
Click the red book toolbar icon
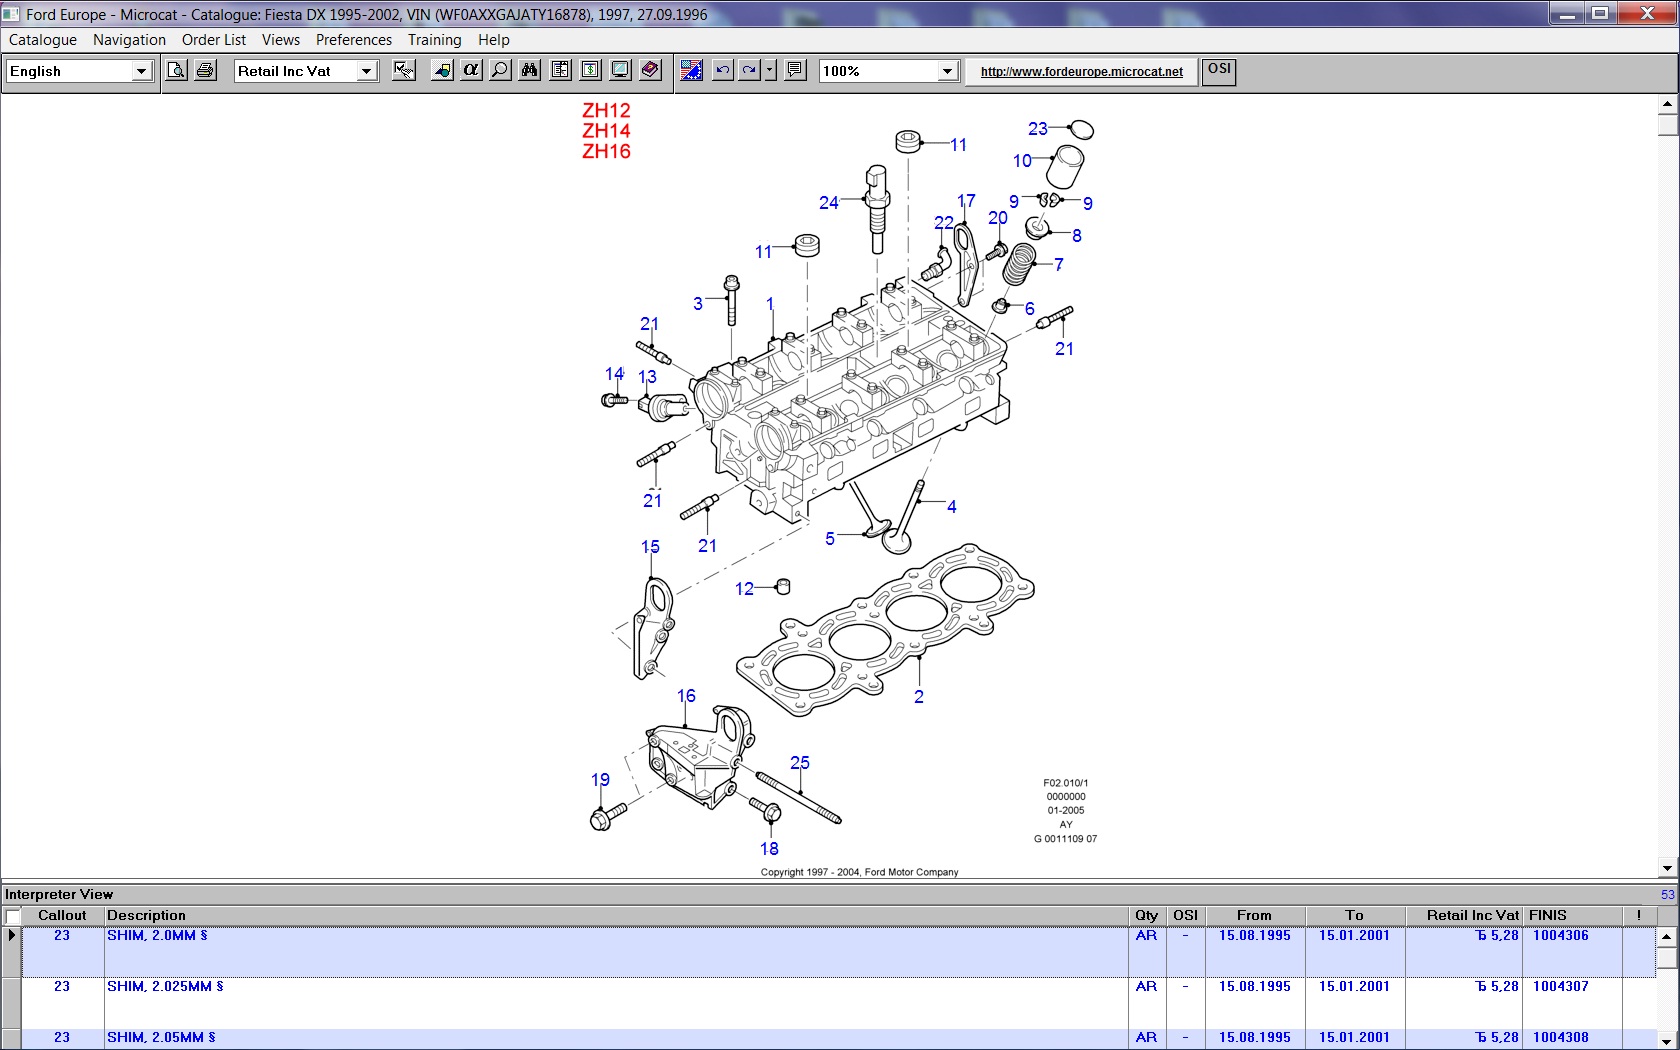pos(650,70)
